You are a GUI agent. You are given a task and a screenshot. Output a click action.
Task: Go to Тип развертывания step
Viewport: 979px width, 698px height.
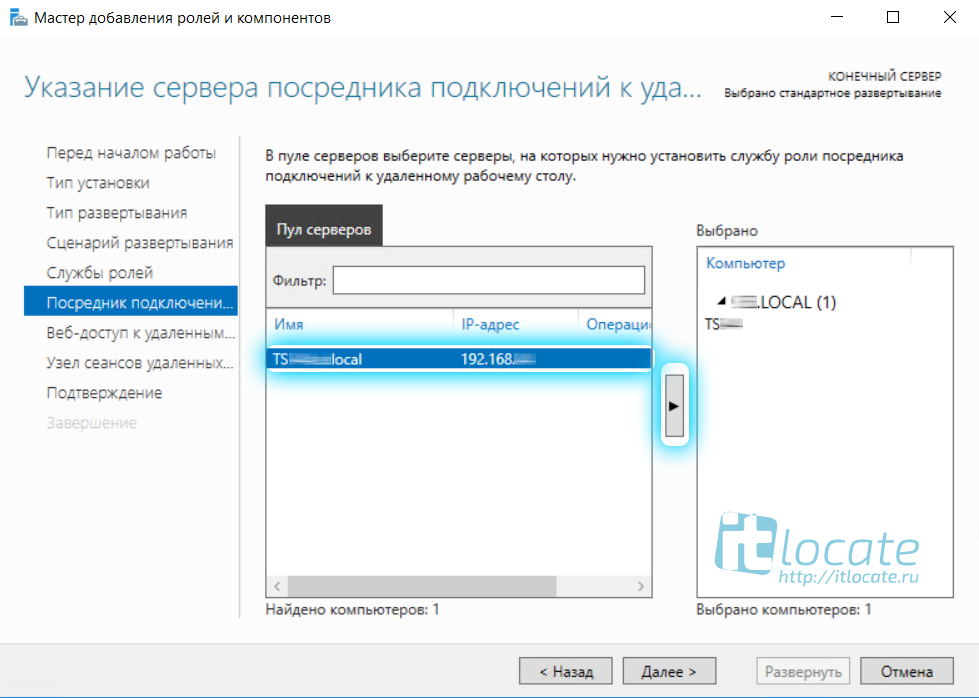pyautogui.click(x=117, y=213)
